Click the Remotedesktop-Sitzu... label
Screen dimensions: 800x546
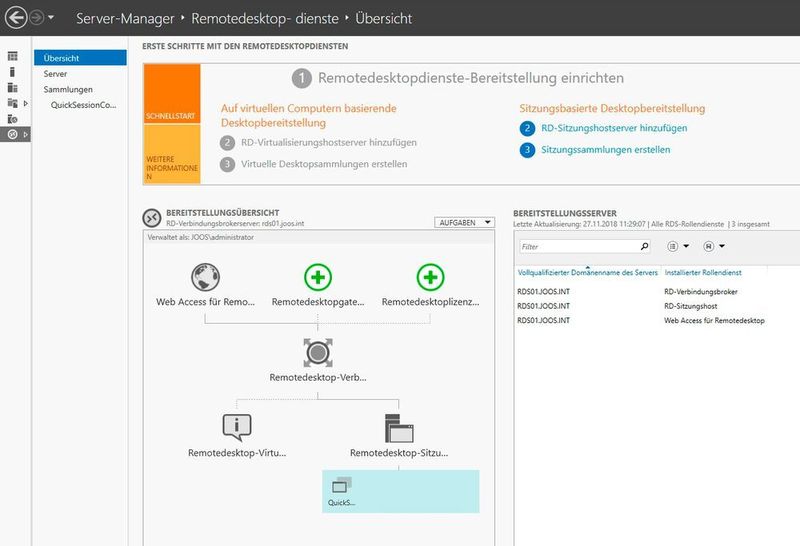point(399,453)
